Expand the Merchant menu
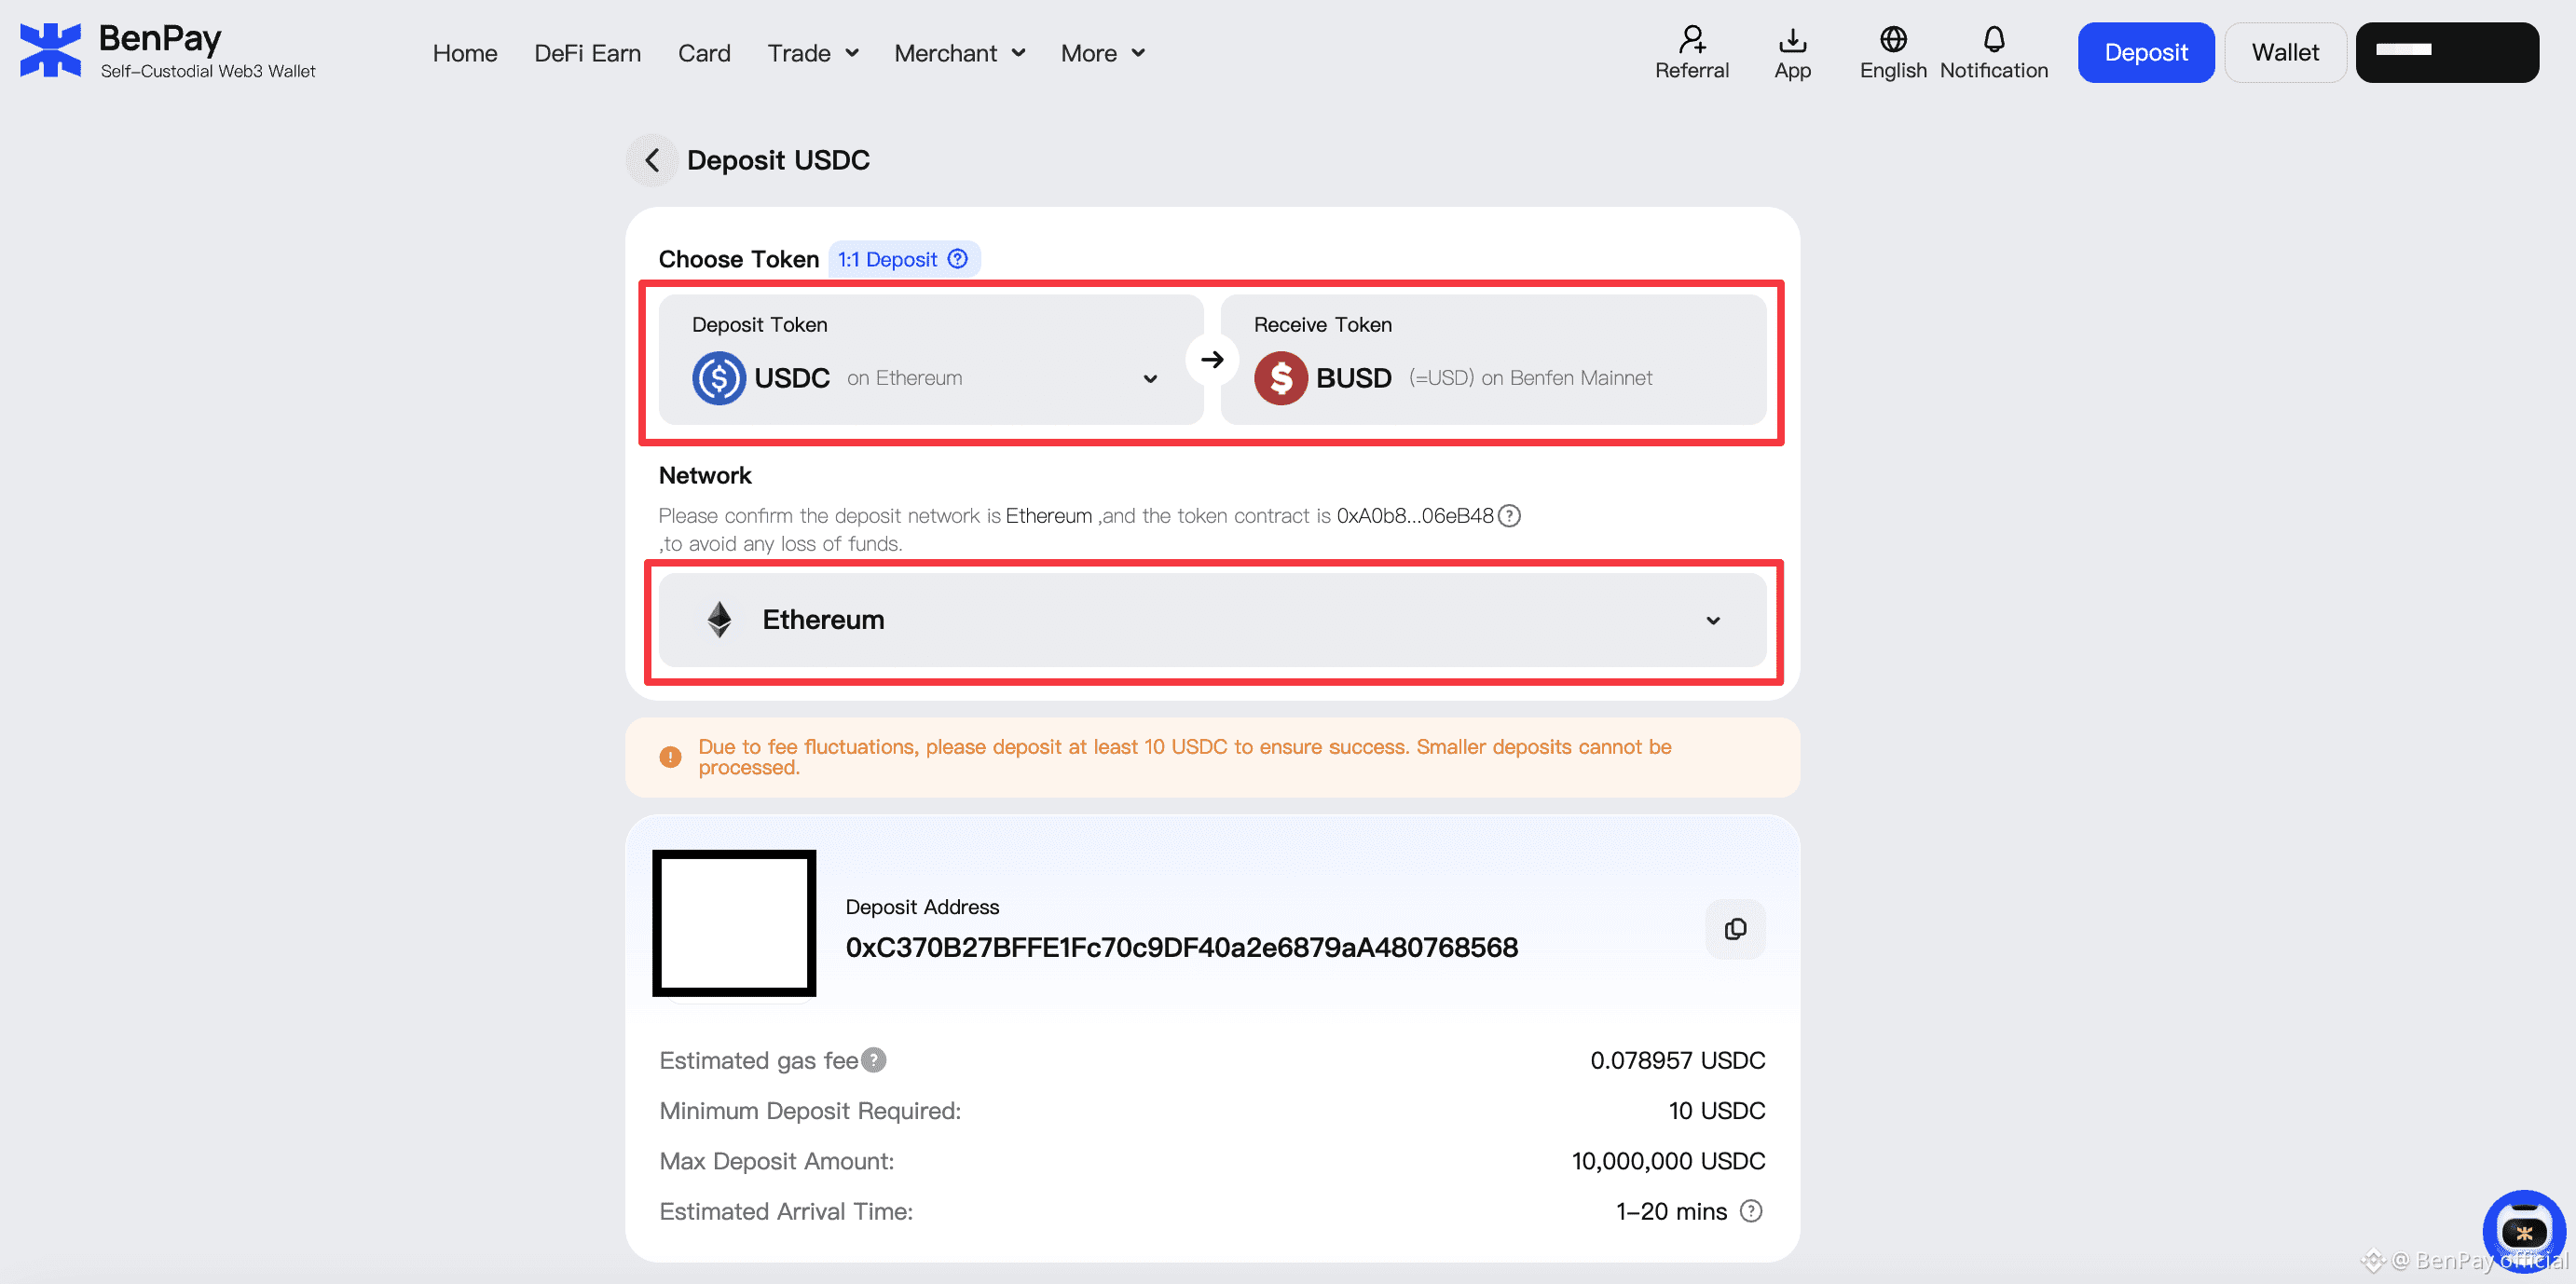This screenshot has width=2576, height=1284. (x=959, y=53)
